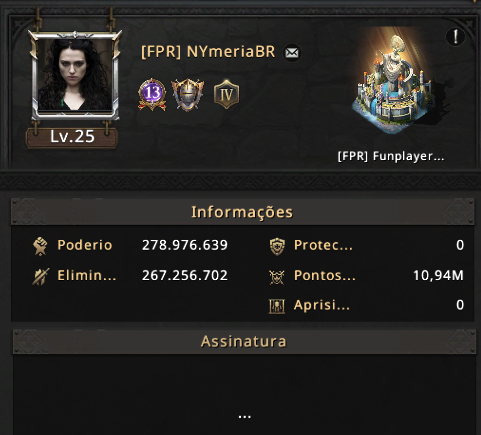Open the mail envelope icon beside NYmeriaBR
This screenshot has width=481, height=435.
[292, 53]
